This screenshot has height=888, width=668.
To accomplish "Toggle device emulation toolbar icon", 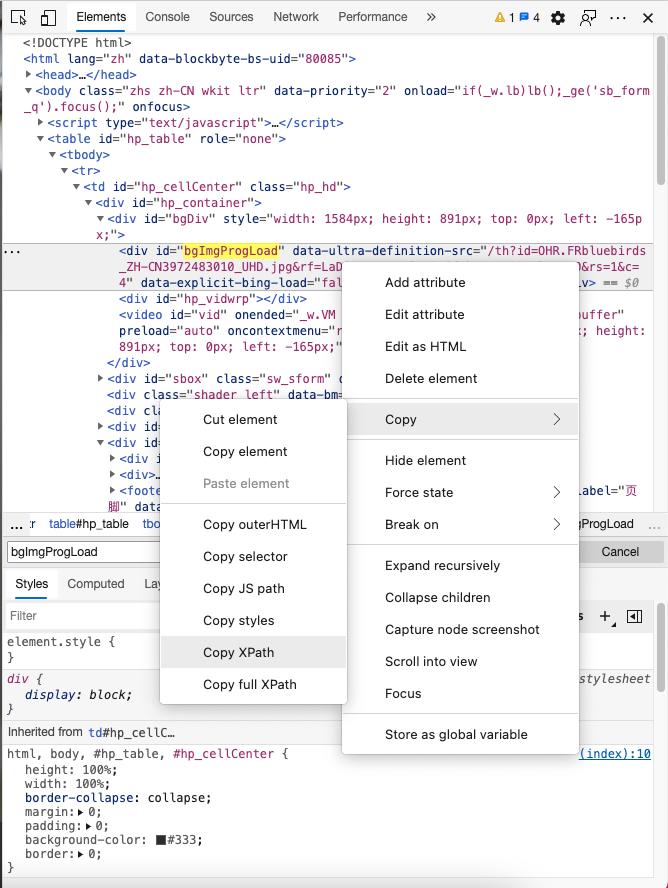I will click(x=49, y=18).
